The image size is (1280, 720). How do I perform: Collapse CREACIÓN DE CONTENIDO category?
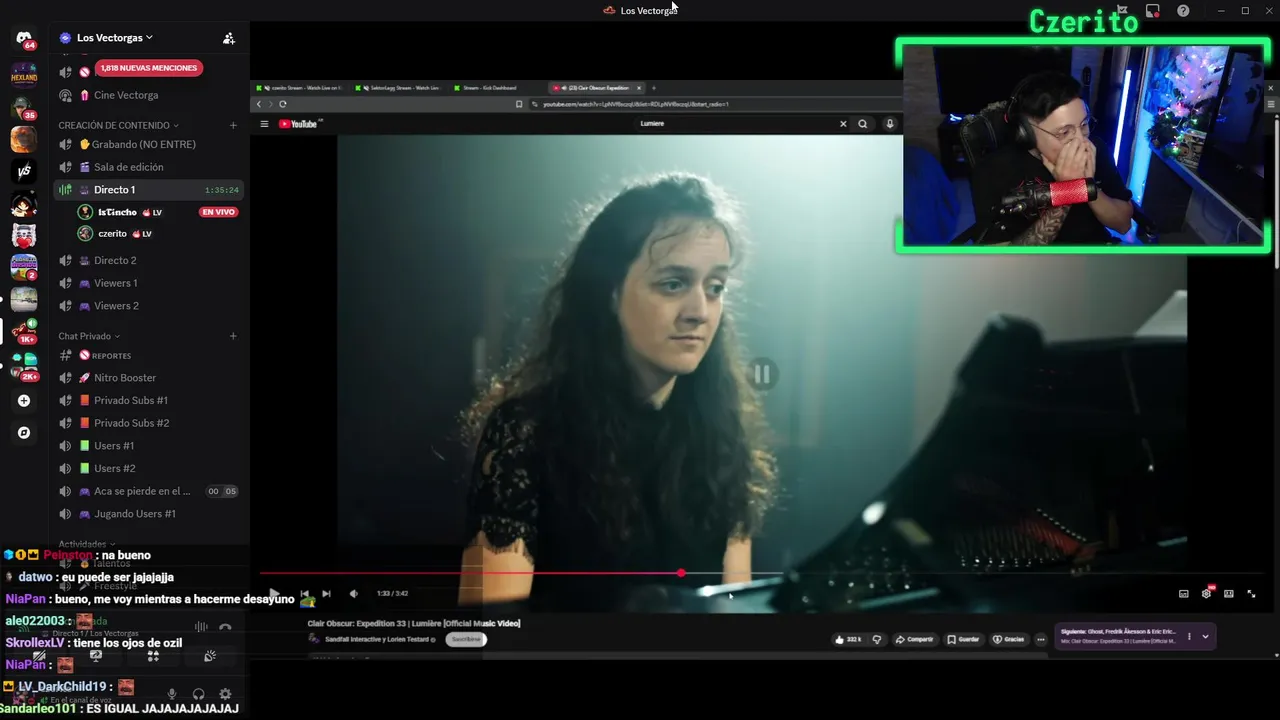click(x=119, y=125)
